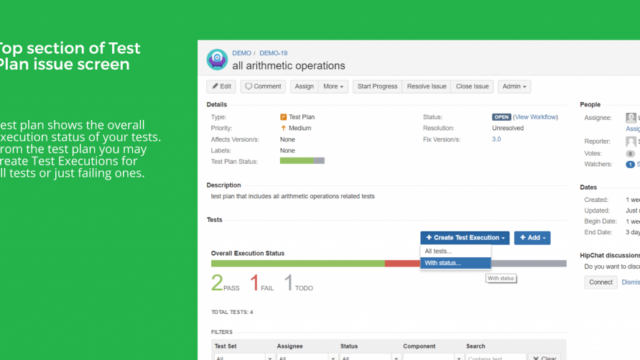The width and height of the screenshot is (640, 360).
Task: Select the 'With status...' menu option
Action: (x=456, y=263)
